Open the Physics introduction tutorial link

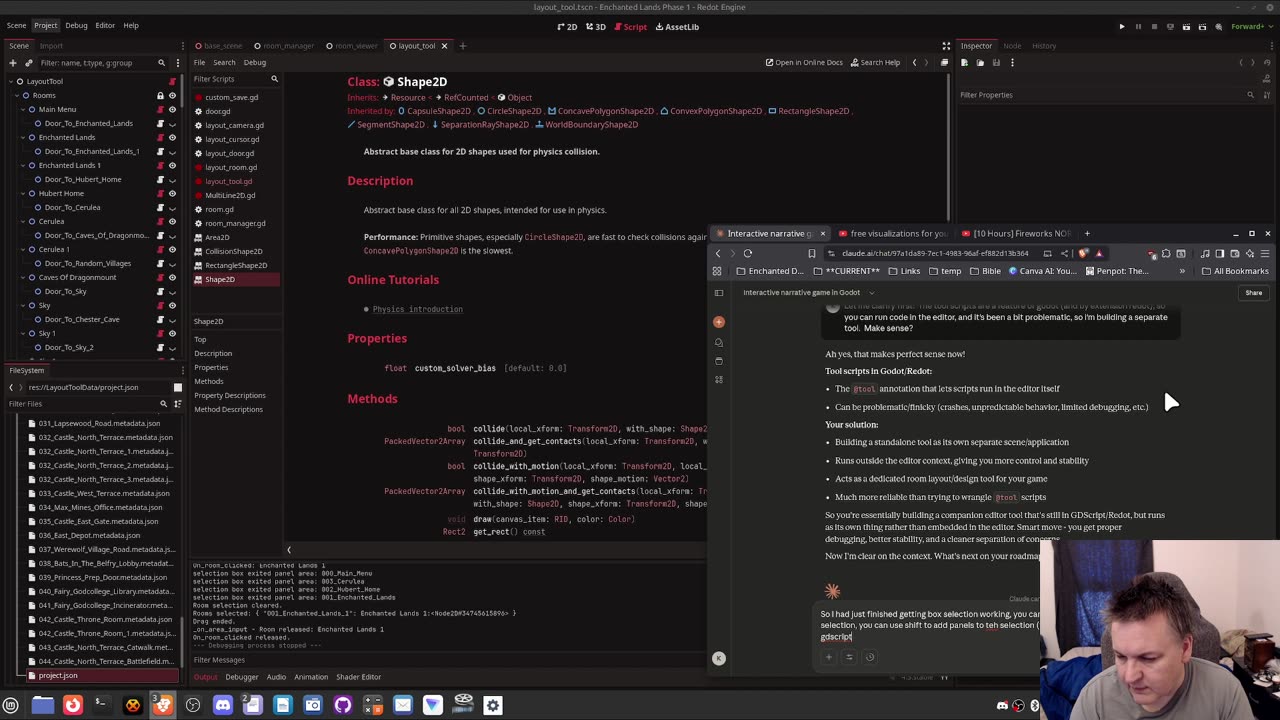(x=417, y=309)
